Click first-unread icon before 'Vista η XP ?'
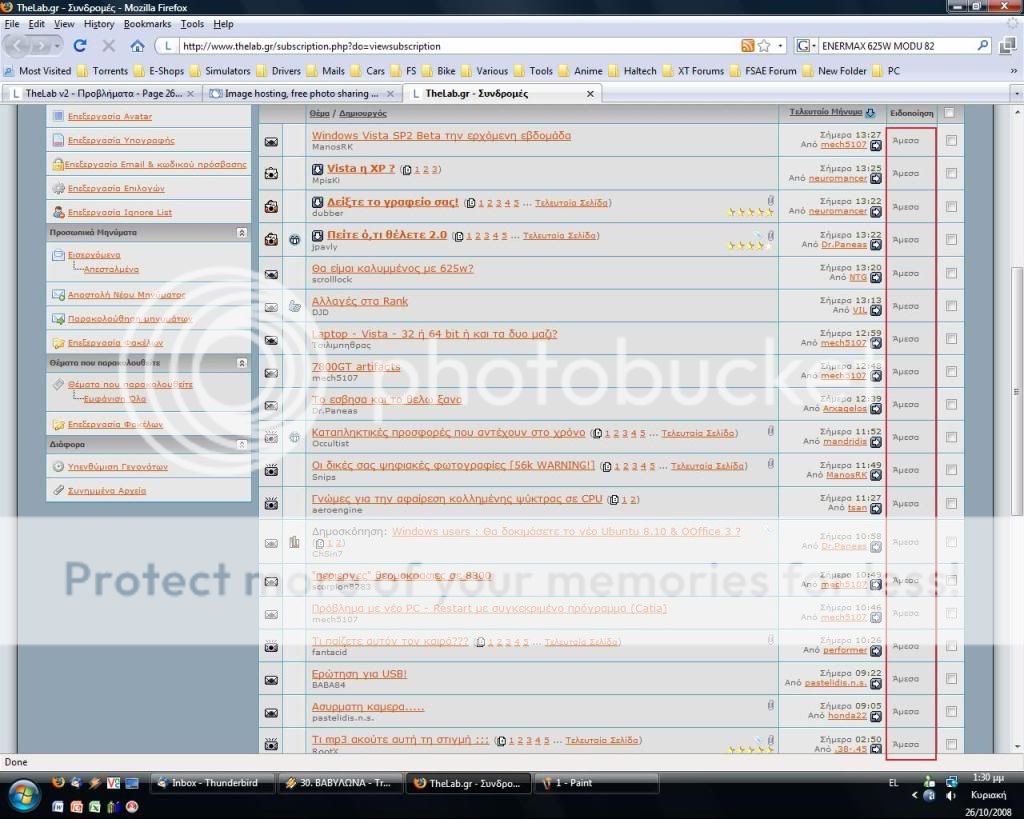The height and width of the screenshot is (819, 1024). [318, 169]
